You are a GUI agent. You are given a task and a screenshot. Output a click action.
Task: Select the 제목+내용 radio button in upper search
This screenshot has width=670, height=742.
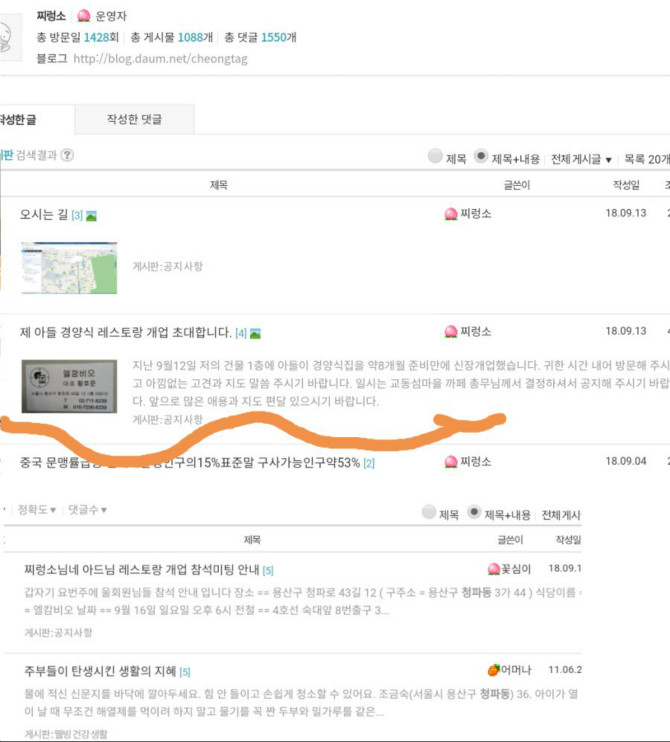point(481,156)
